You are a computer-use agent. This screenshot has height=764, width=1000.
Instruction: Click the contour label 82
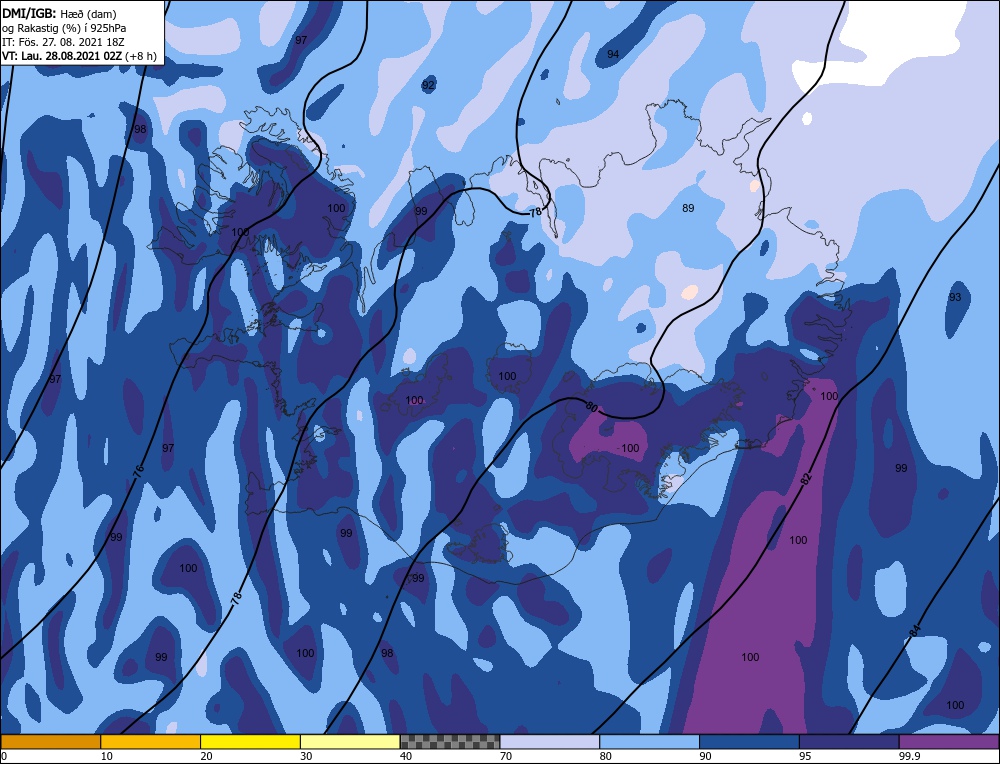pyautogui.click(x=807, y=481)
